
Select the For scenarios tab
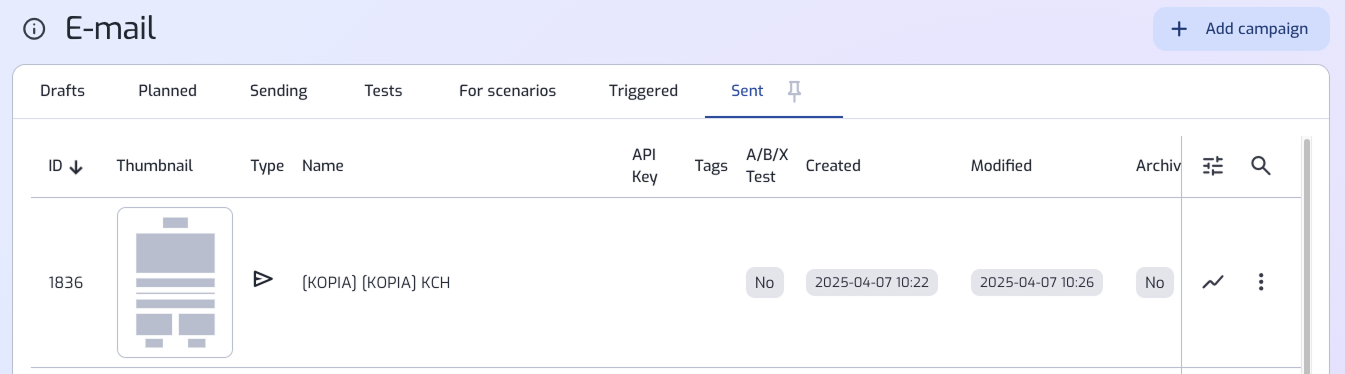[507, 91]
